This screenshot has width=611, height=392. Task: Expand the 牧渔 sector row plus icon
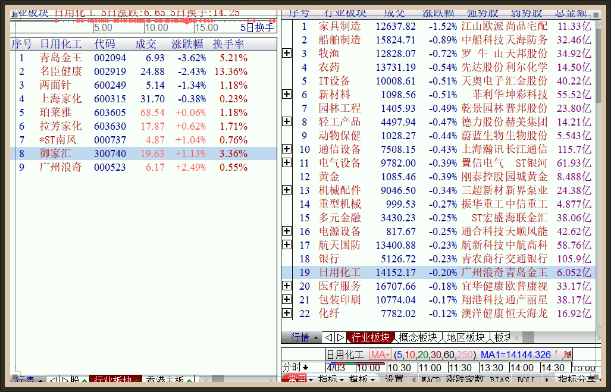click(x=287, y=53)
